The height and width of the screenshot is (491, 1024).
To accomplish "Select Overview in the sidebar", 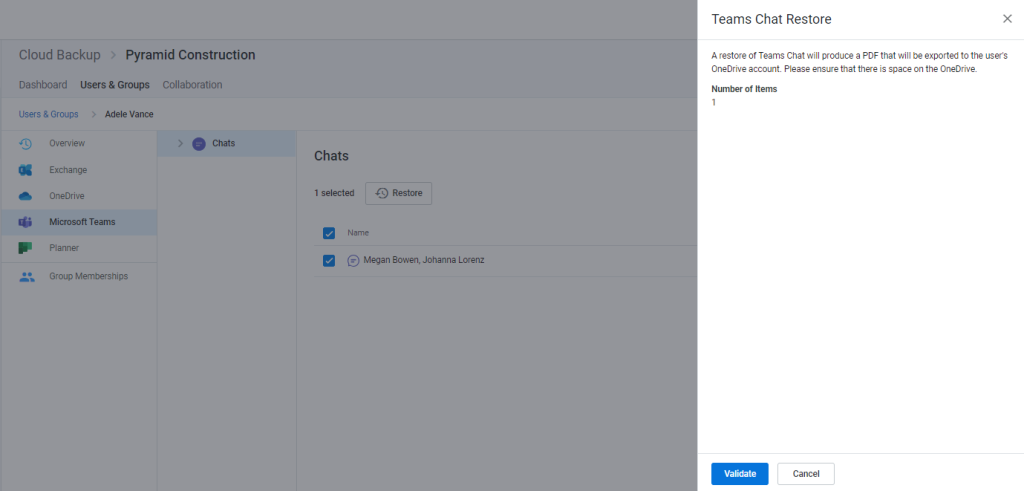I will (x=78, y=144).
